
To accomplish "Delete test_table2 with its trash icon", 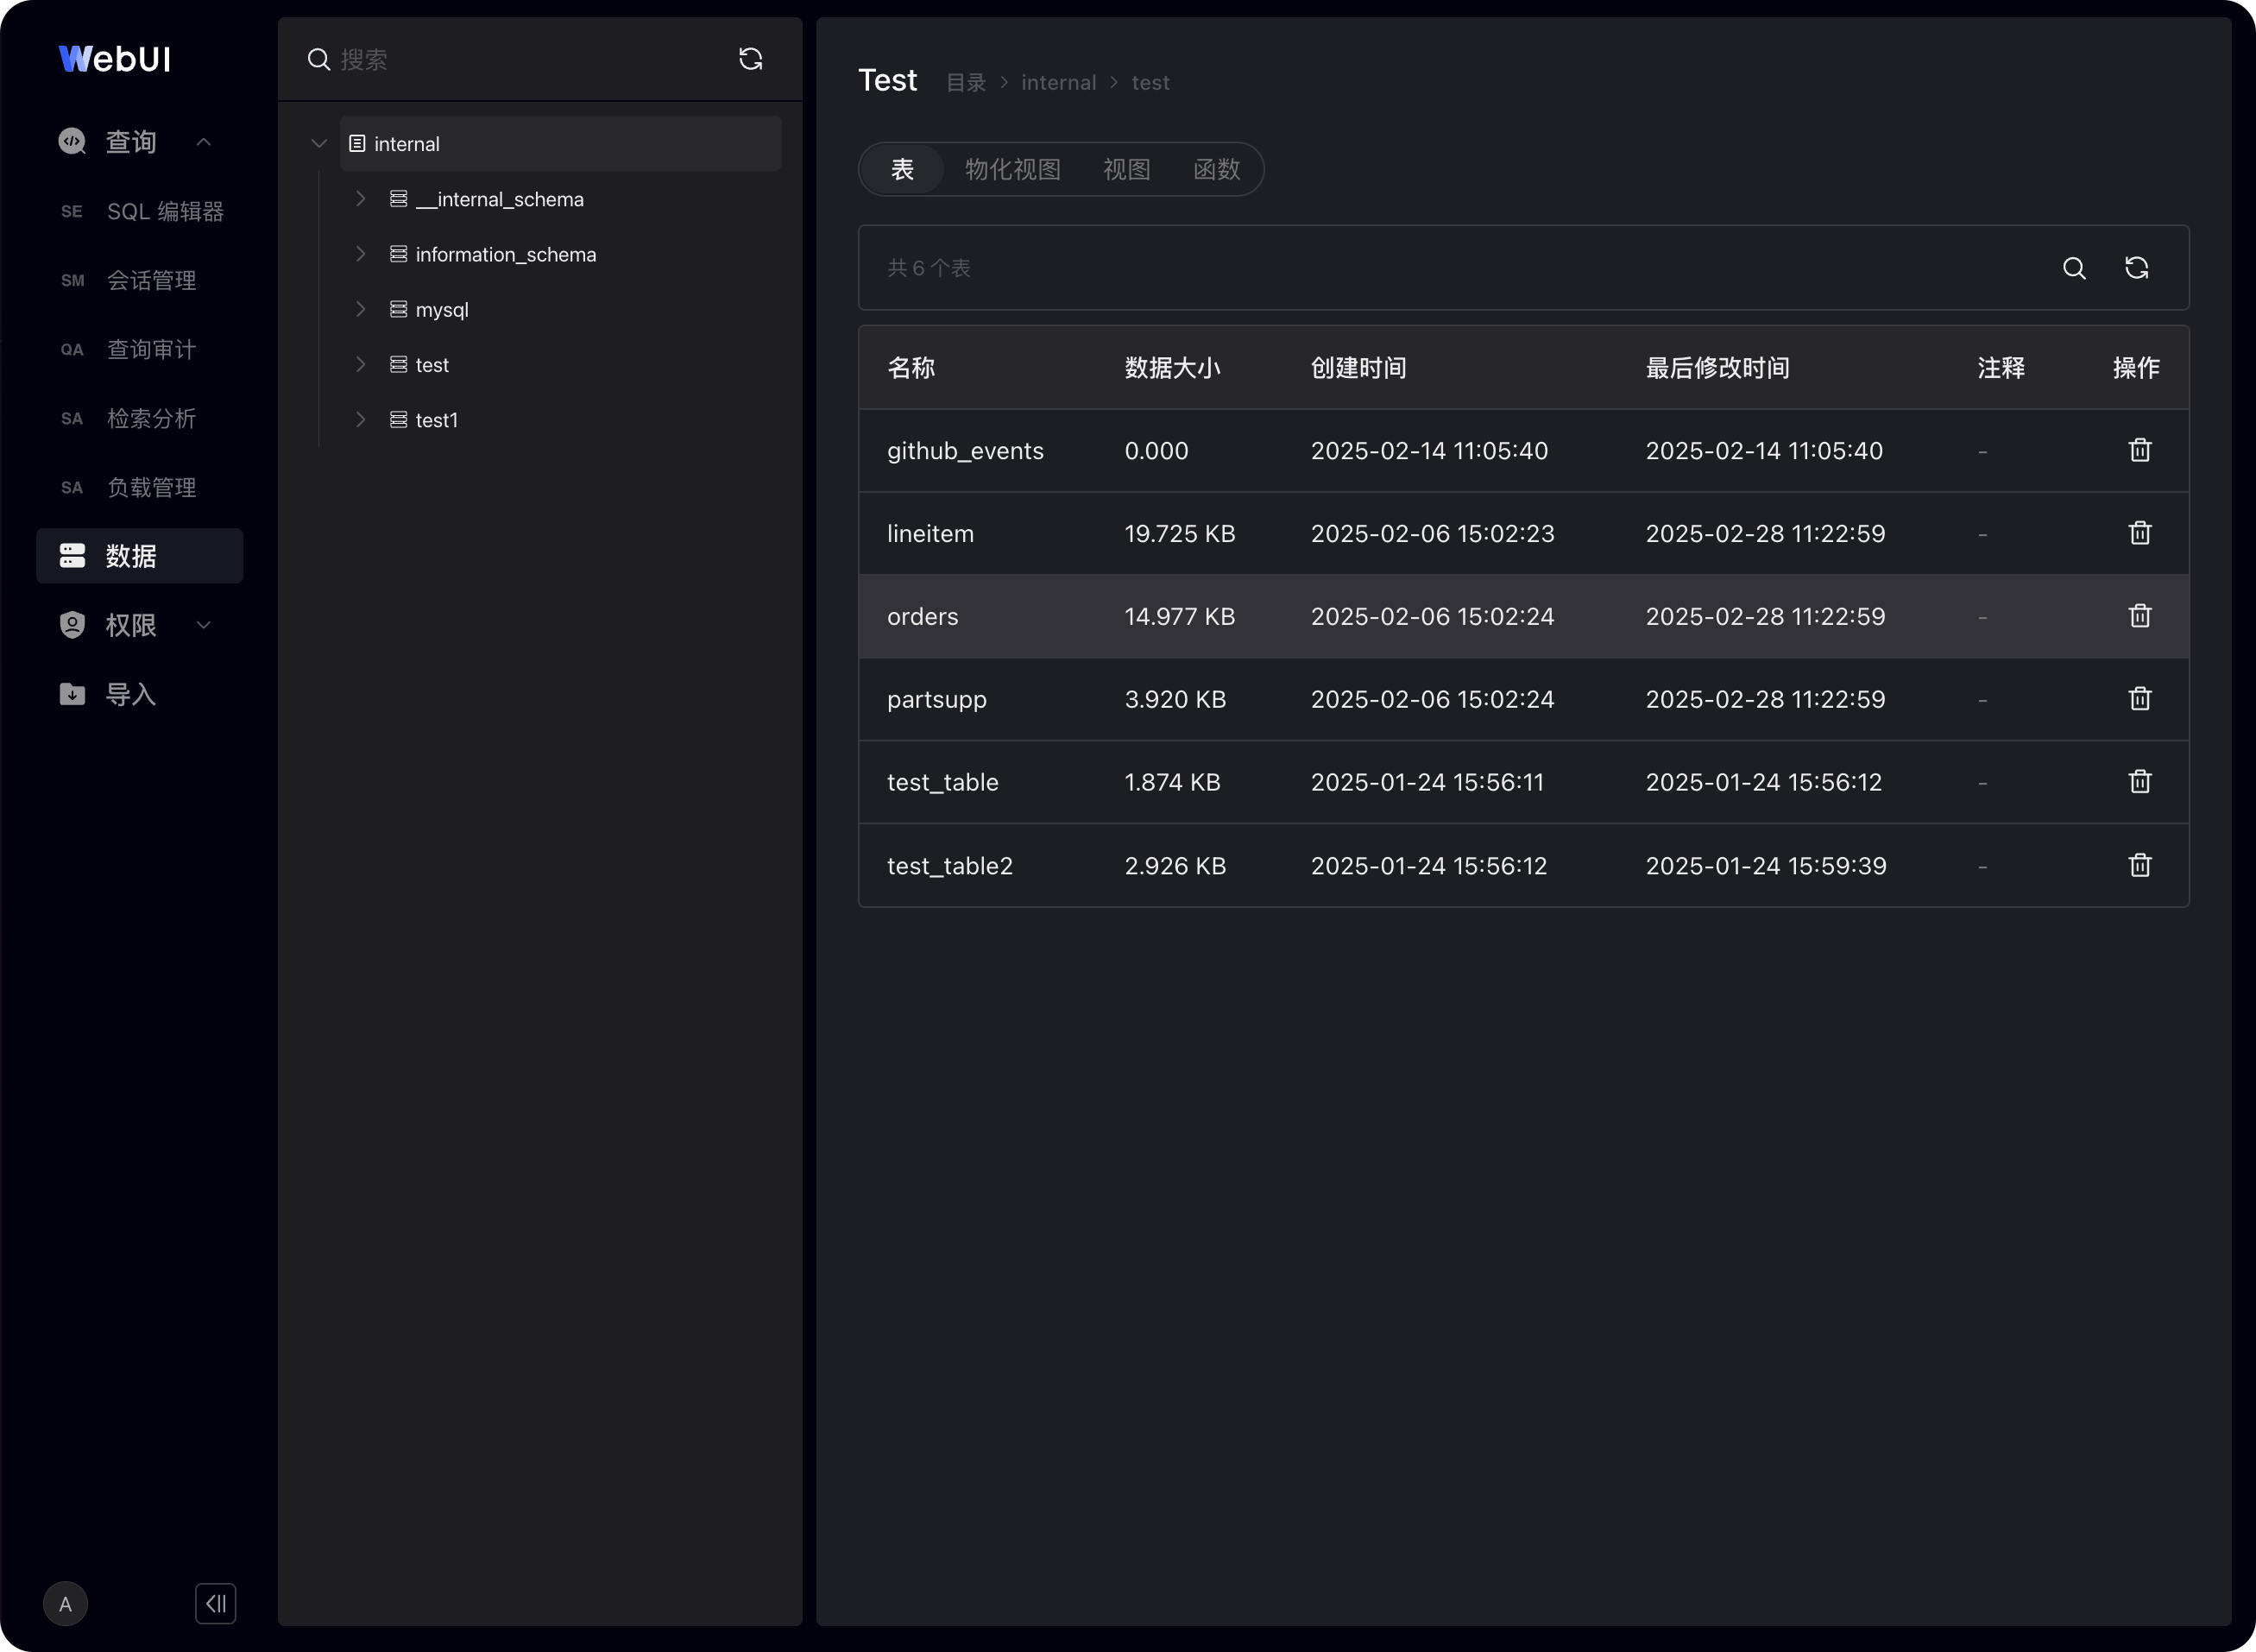I will (2139, 865).
